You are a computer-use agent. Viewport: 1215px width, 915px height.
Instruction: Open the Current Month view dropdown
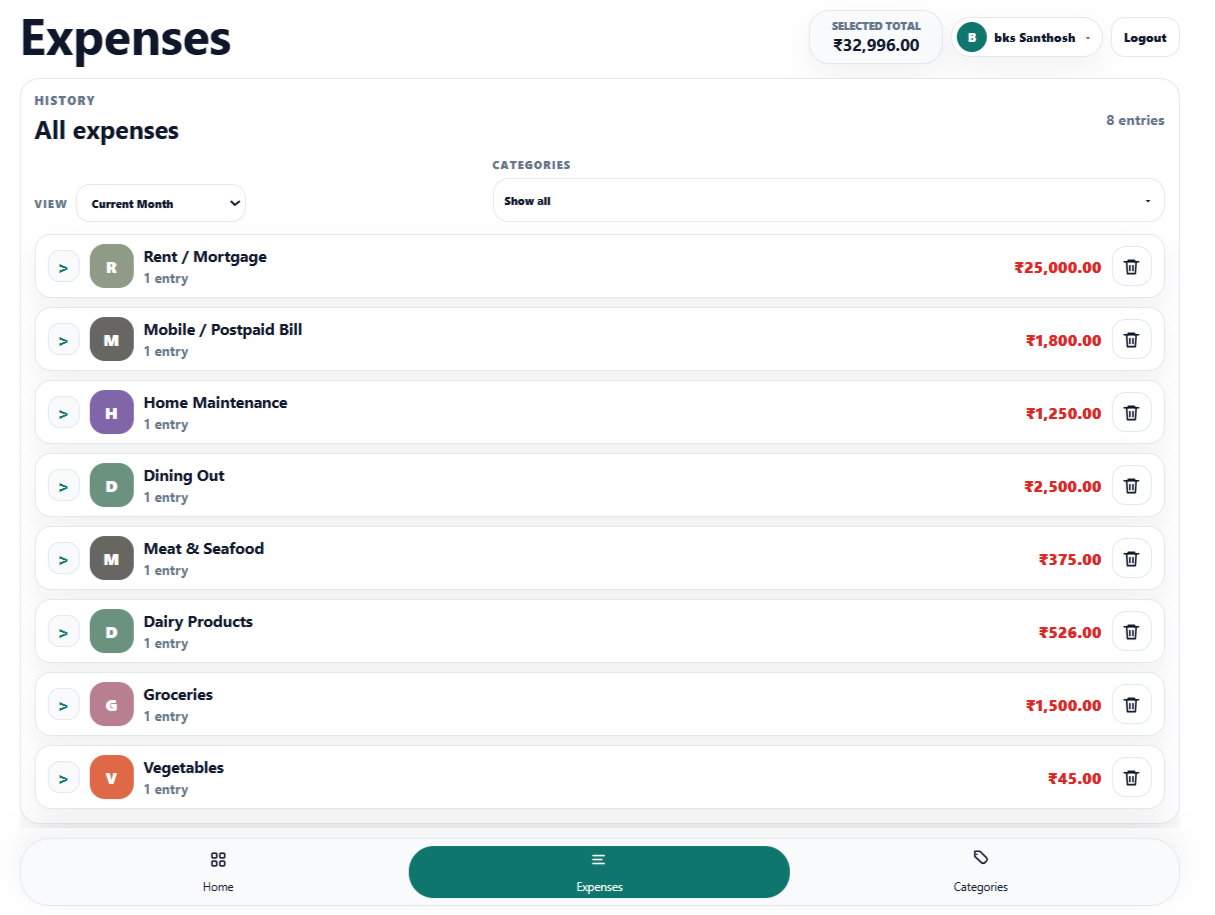tap(161, 204)
